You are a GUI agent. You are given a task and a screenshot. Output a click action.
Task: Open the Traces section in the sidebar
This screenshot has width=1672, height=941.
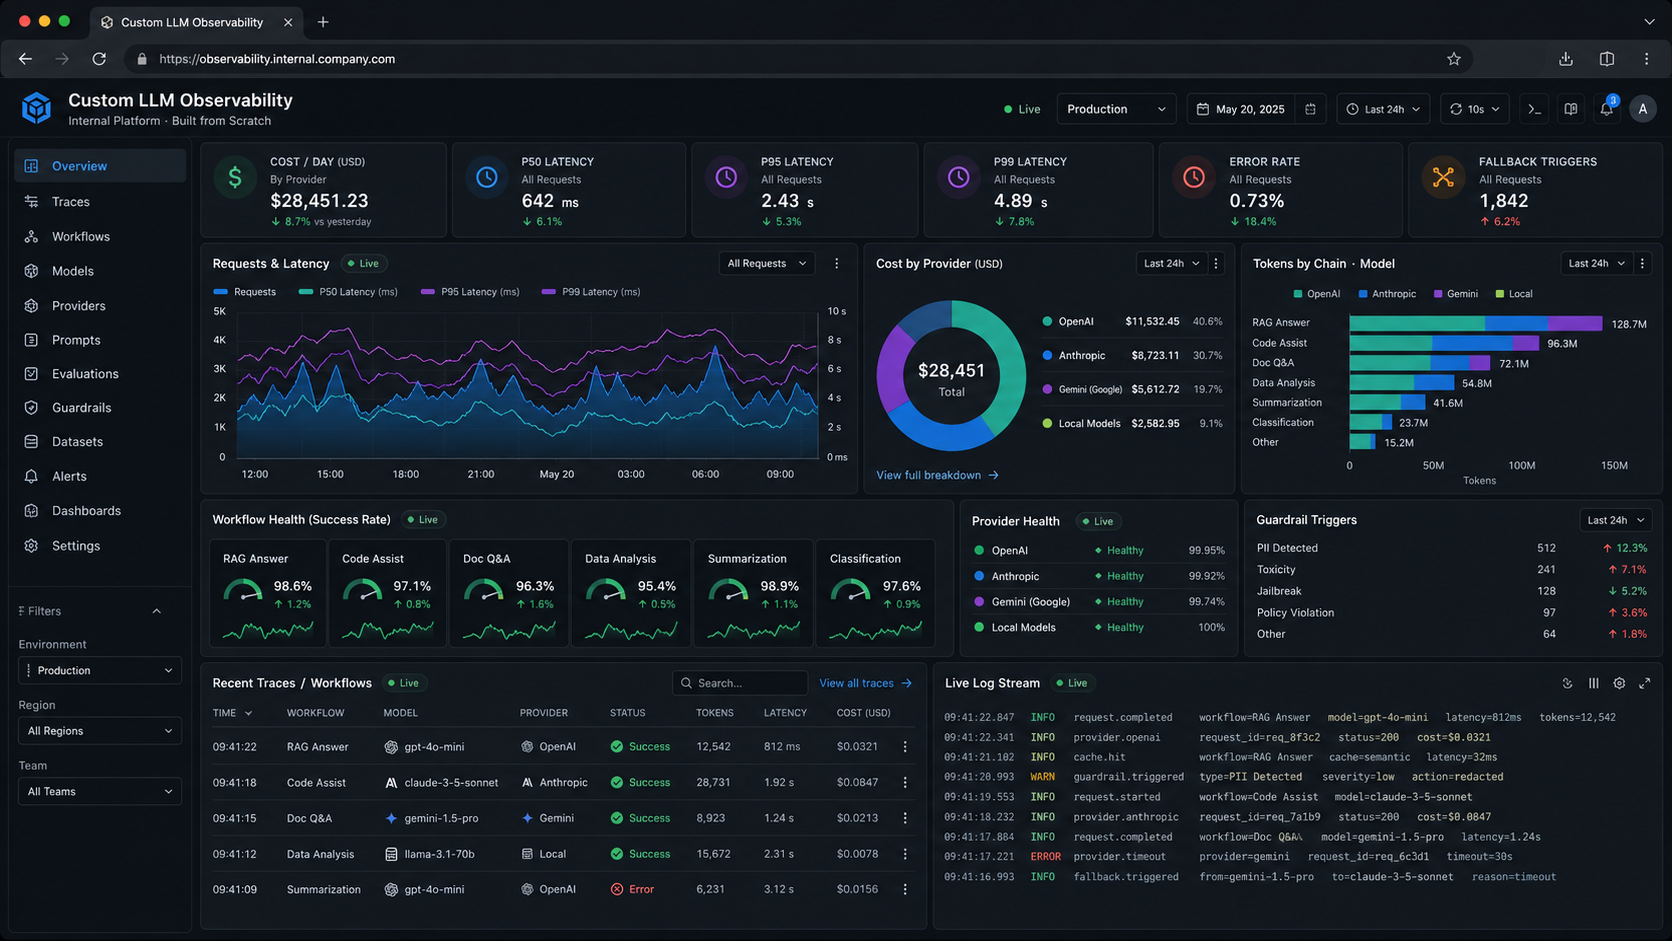pyautogui.click(x=70, y=201)
